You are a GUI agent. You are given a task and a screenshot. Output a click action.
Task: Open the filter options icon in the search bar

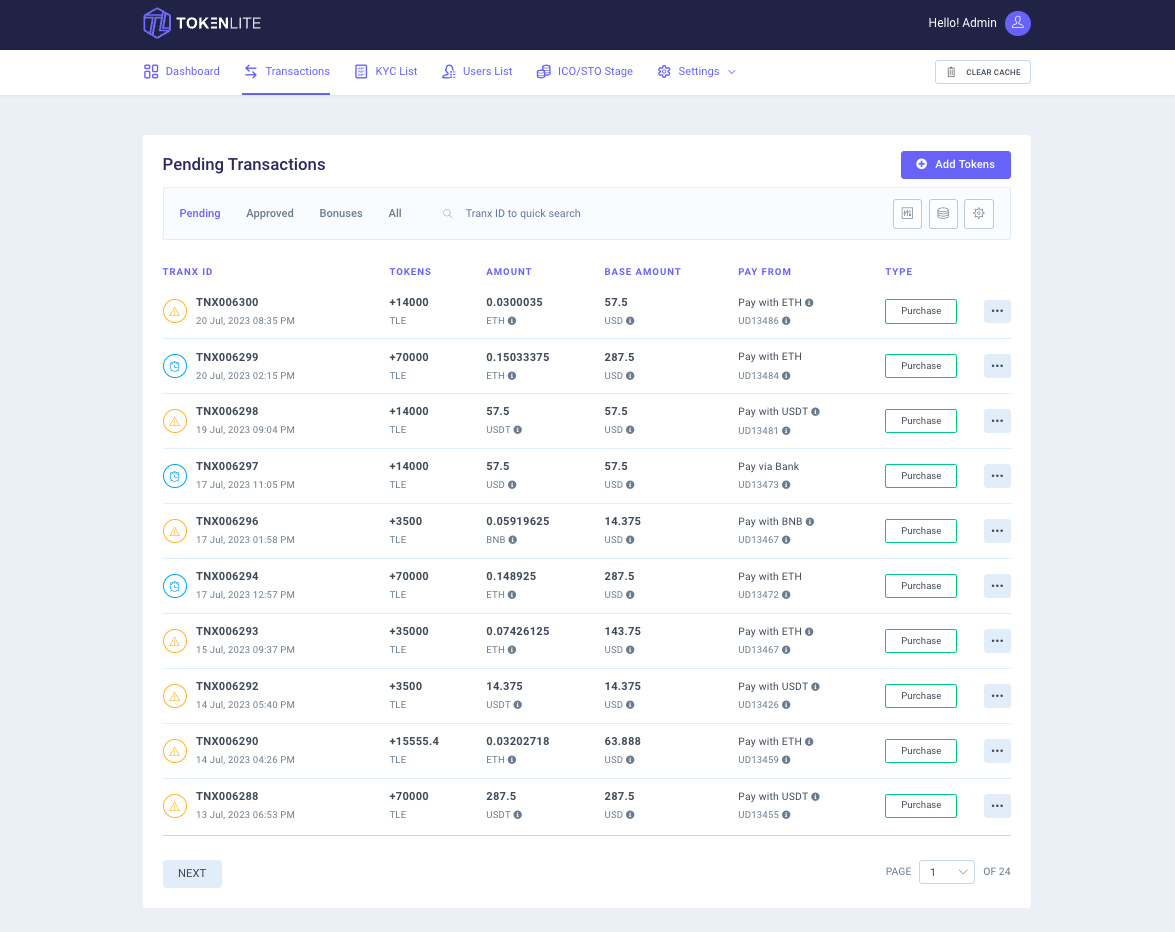tap(907, 214)
